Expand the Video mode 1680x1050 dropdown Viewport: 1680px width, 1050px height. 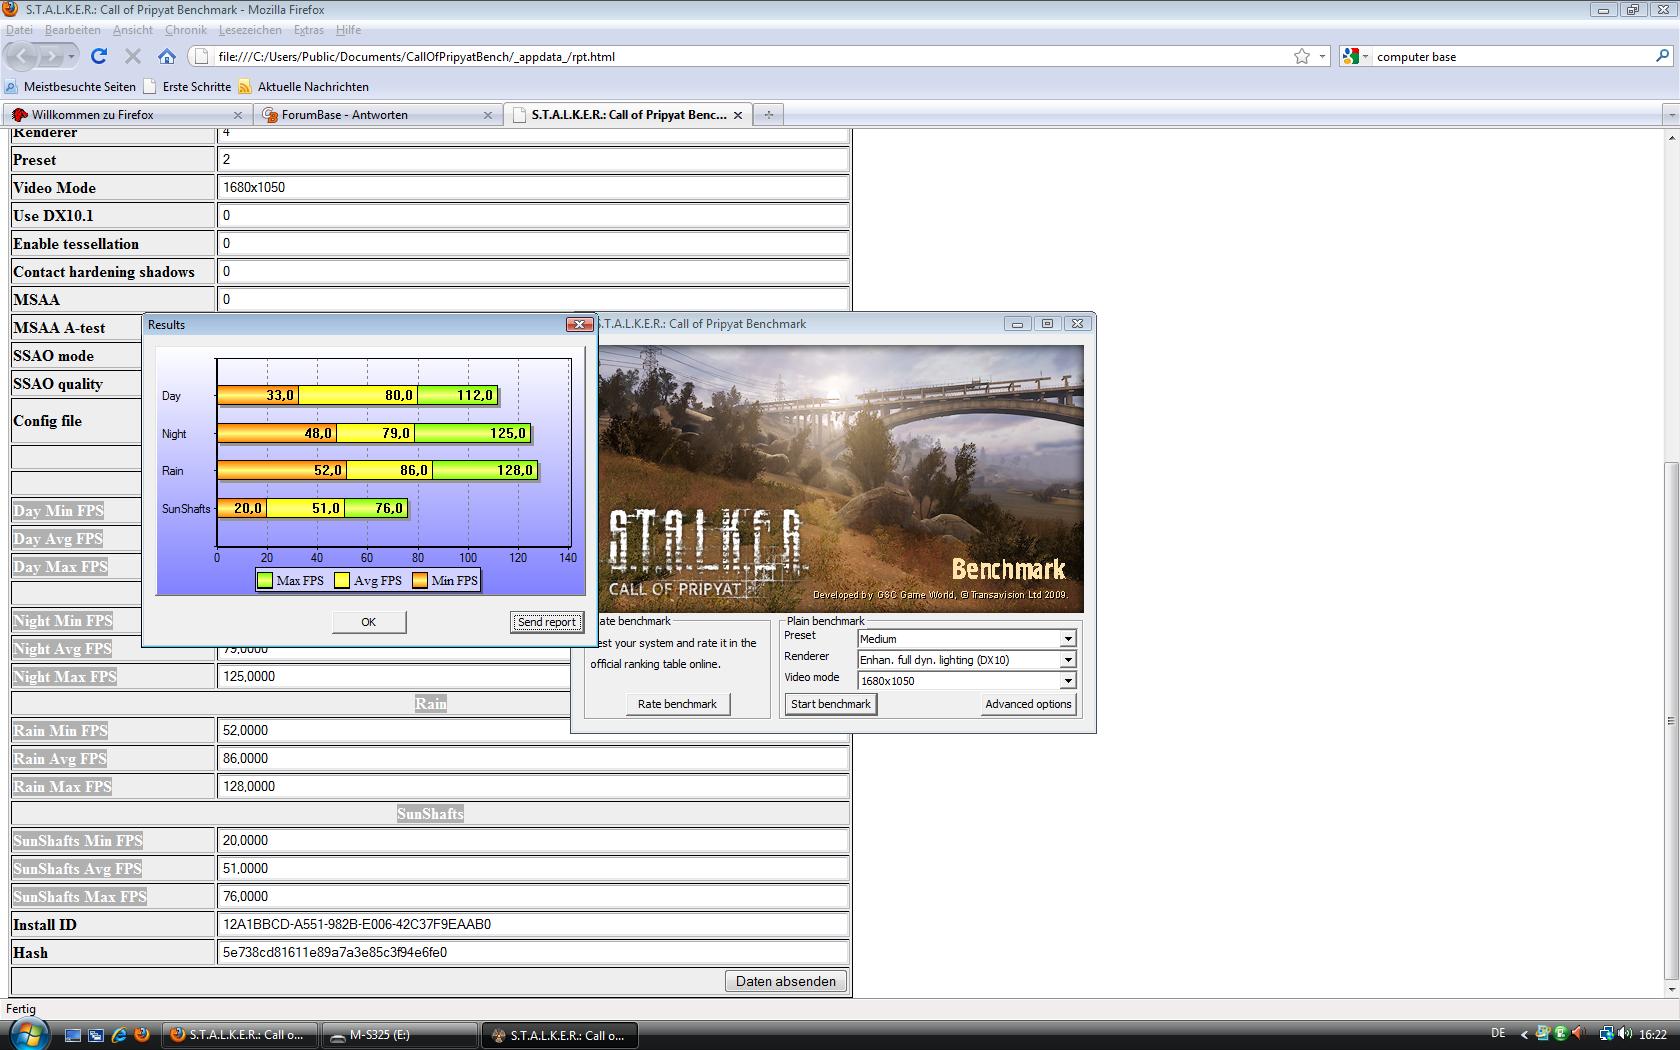tap(1068, 681)
